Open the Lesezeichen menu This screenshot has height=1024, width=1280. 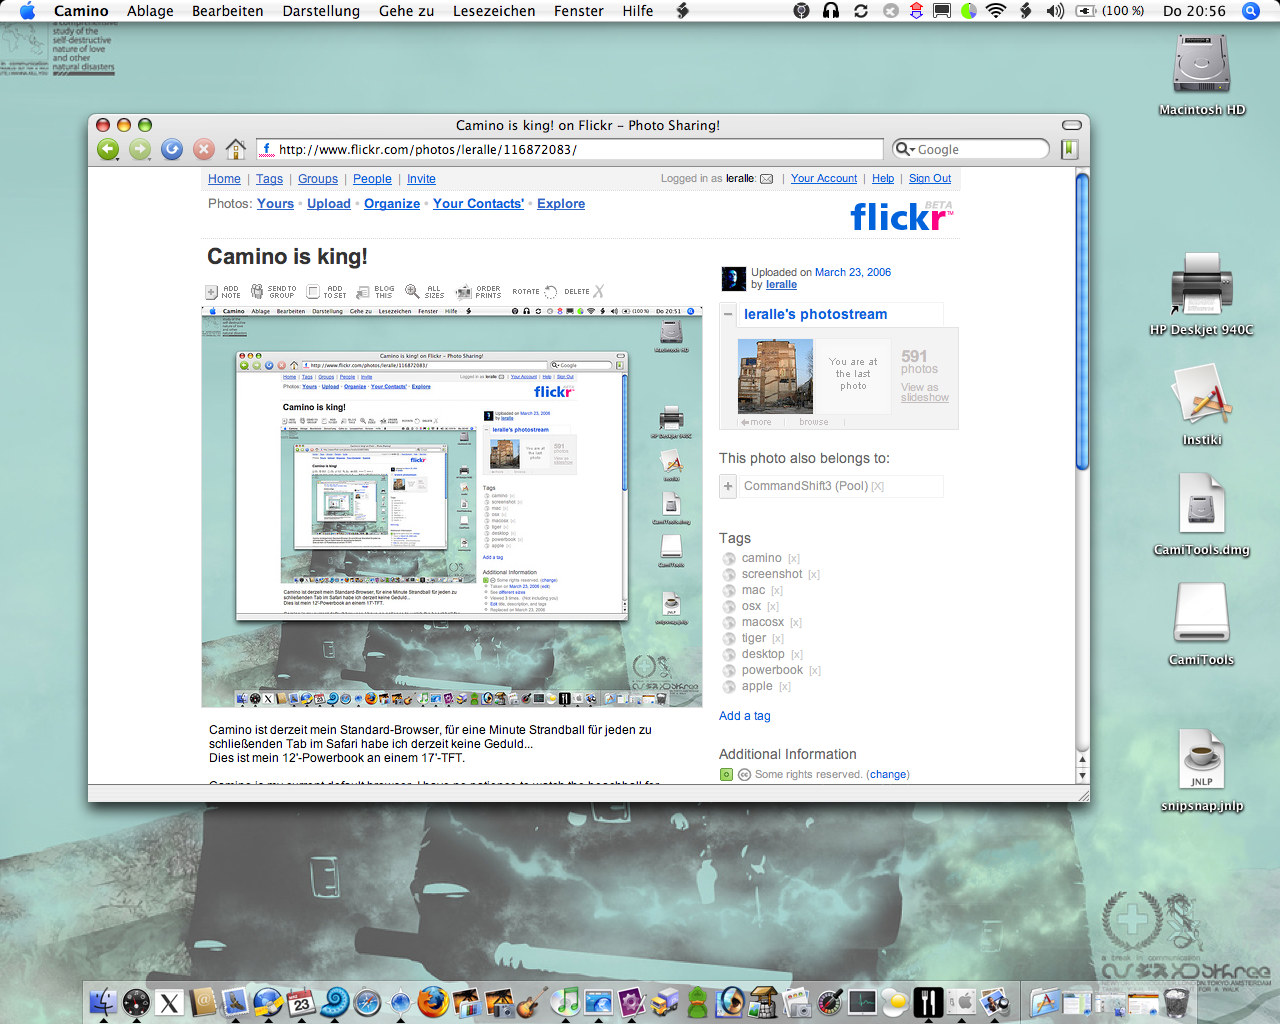pyautogui.click(x=494, y=11)
